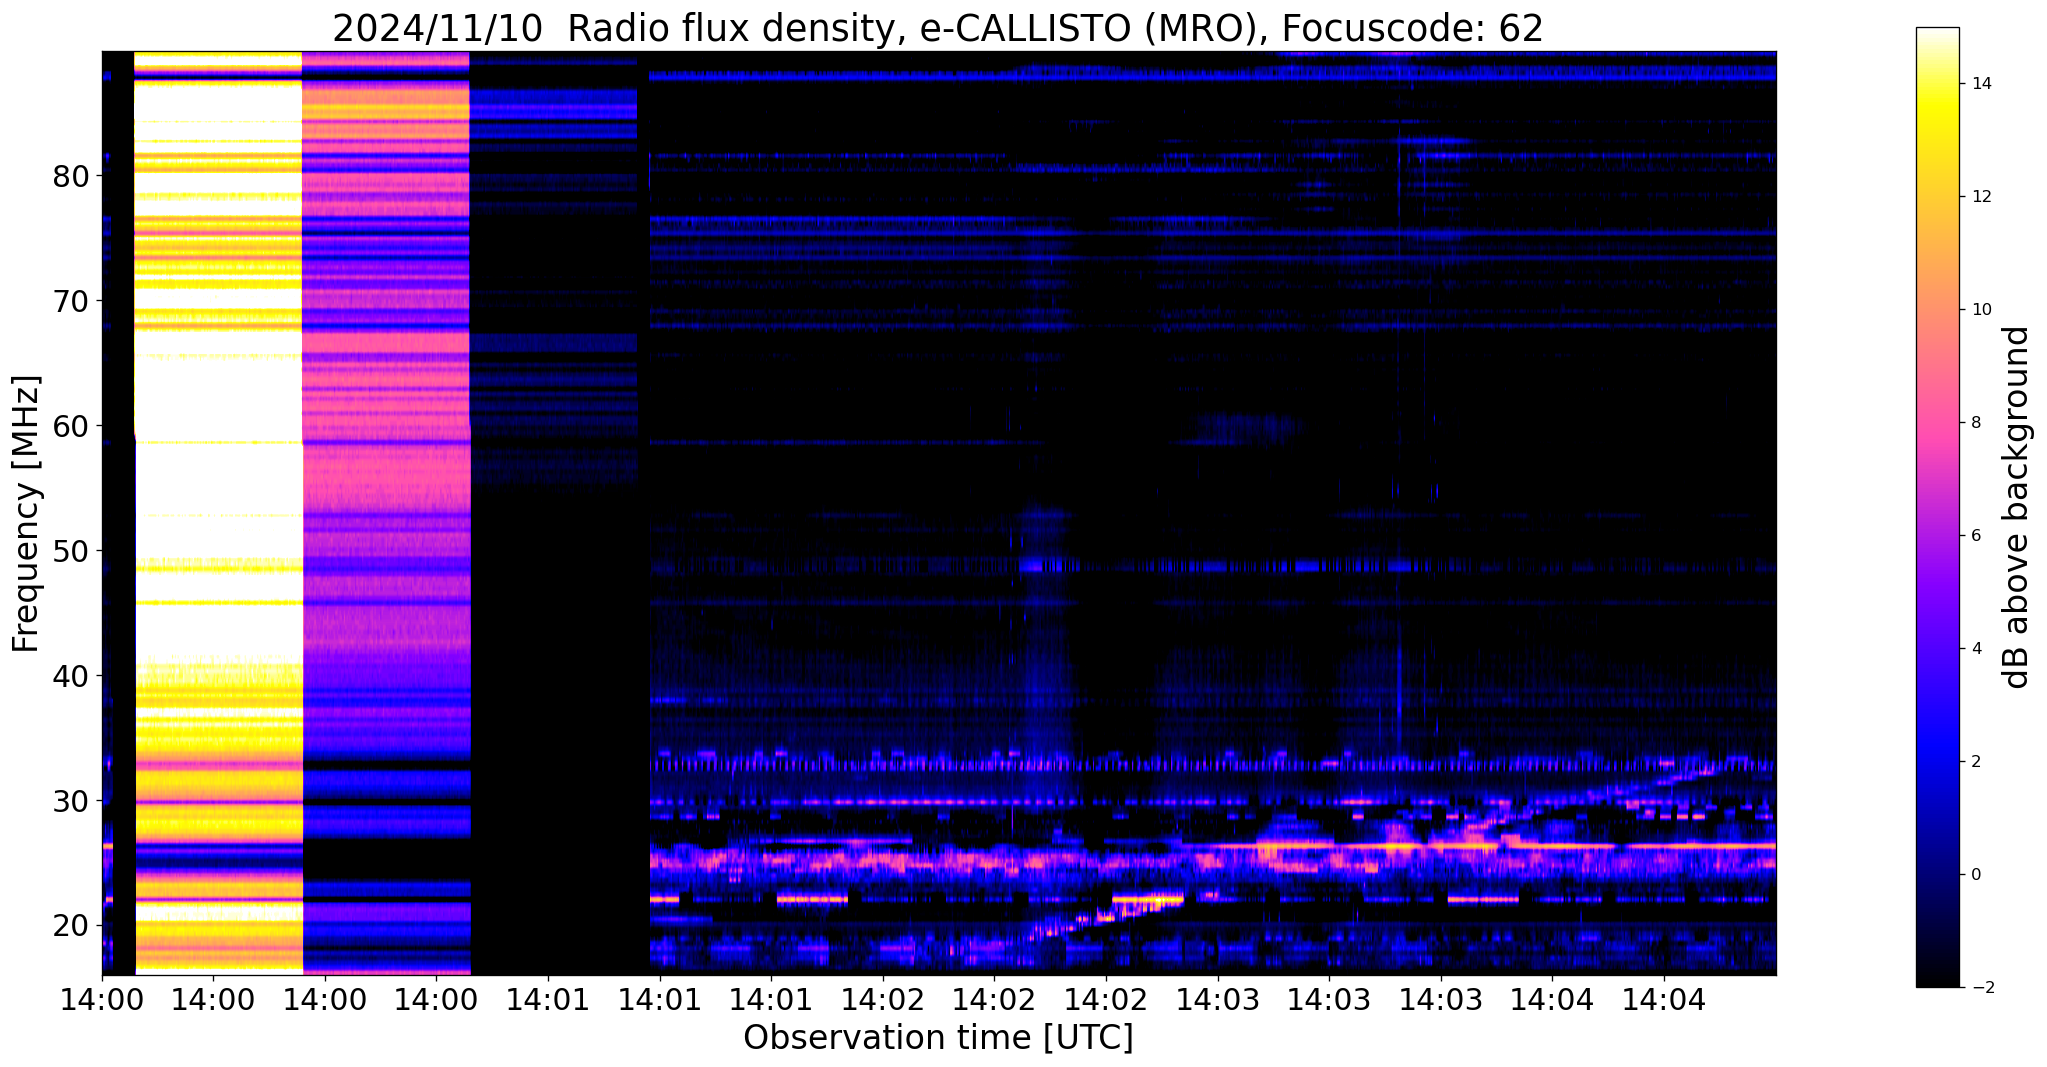
Task: Click the 'dB above background' colorbar label
Action: [x=2018, y=507]
